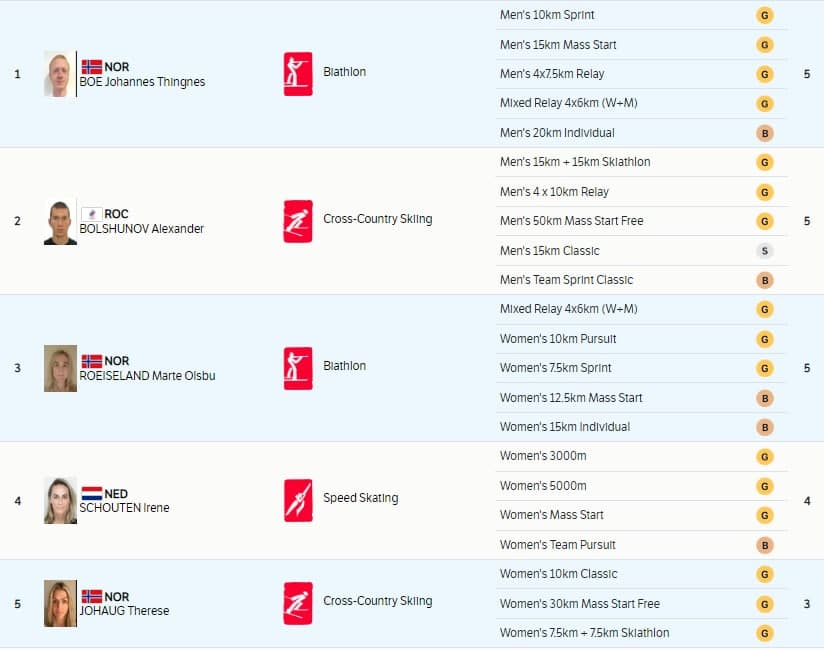The height and width of the screenshot is (650, 824).
Task: Click Johannes Thingnes Boe's biathlon sport icon
Action: tap(298, 74)
